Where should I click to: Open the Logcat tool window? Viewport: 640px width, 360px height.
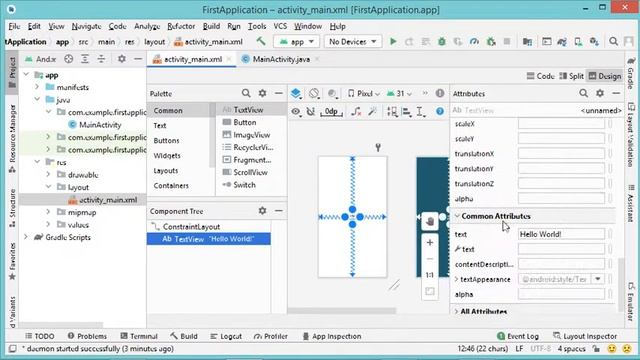click(226, 336)
